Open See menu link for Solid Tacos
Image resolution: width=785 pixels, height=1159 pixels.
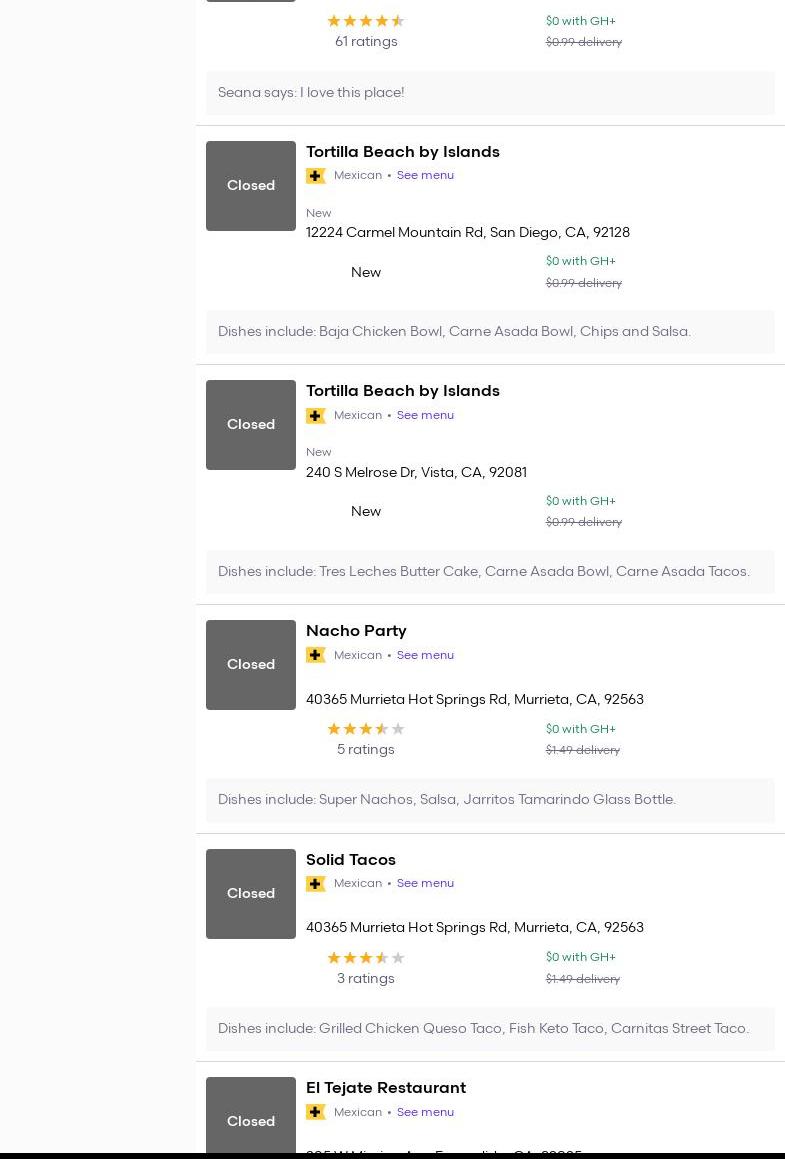point(425,883)
